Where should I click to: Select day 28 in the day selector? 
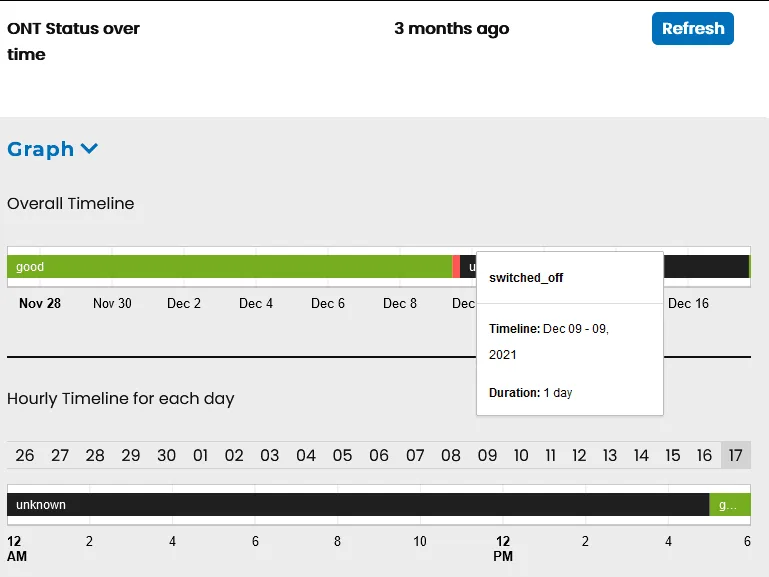[x=95, y=456]
